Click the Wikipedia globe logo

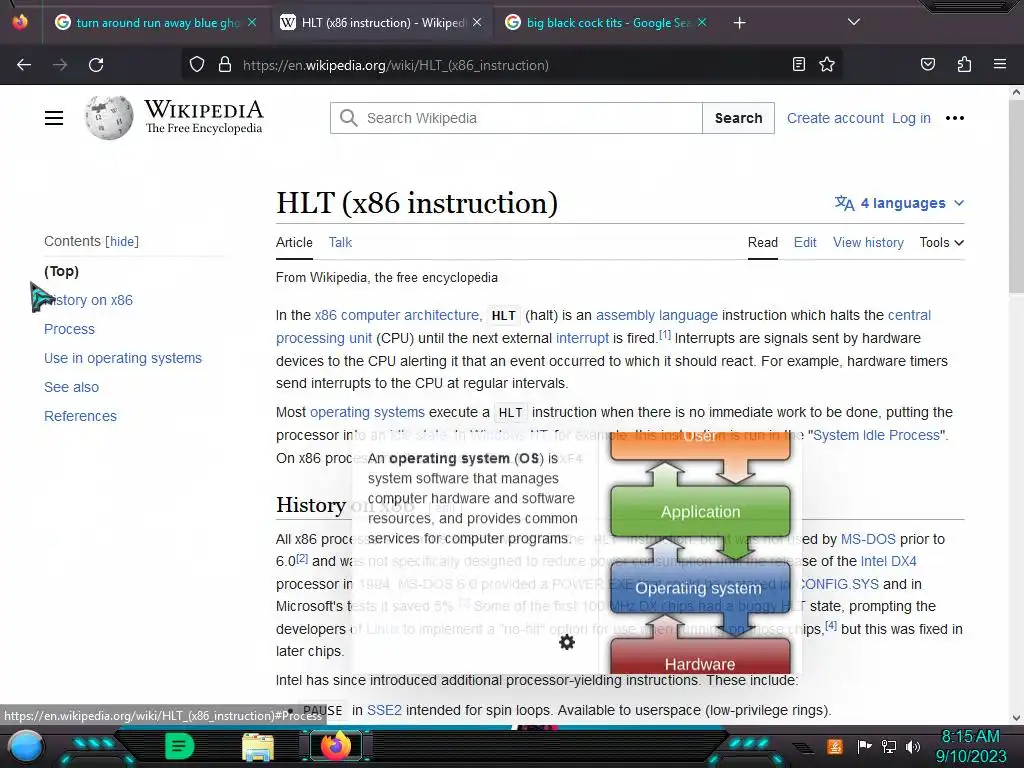click(108, 118)
